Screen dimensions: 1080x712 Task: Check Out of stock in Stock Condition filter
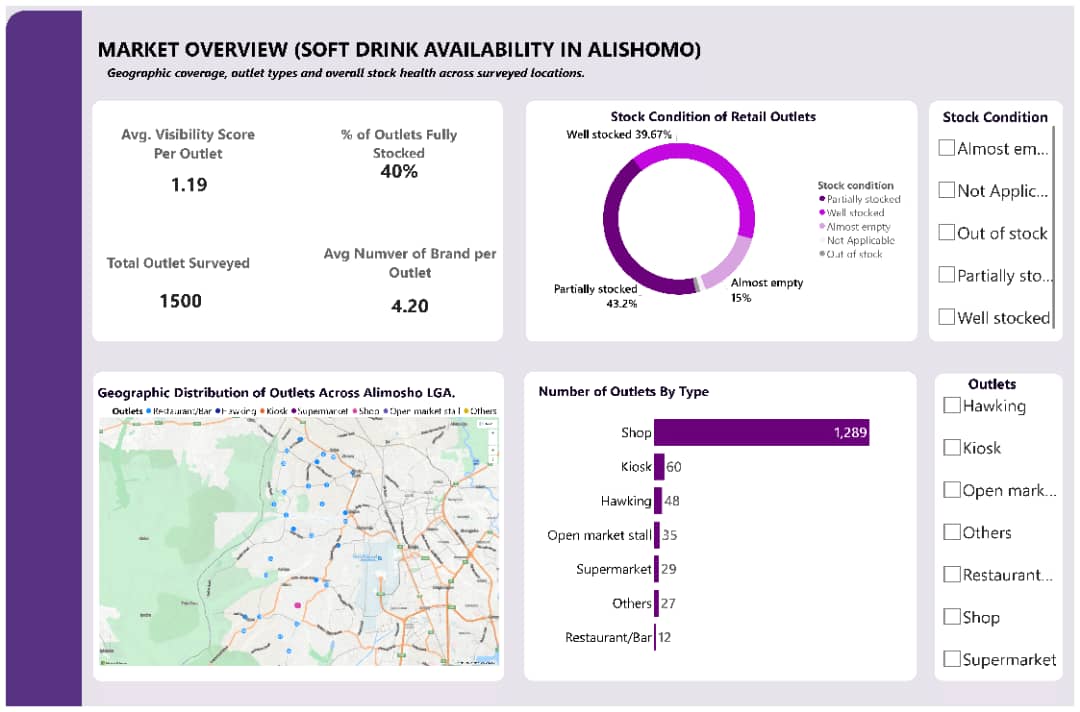[946, 233]
